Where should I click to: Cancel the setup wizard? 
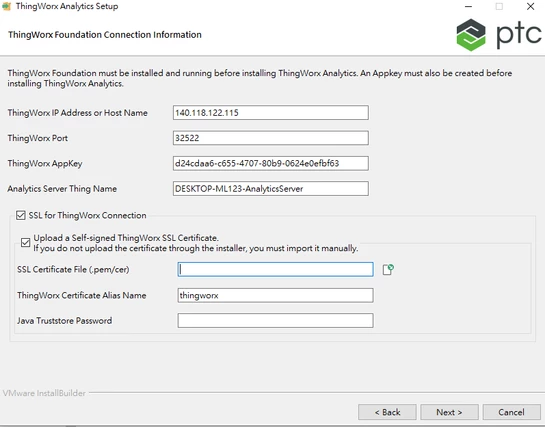coord(511,412)
